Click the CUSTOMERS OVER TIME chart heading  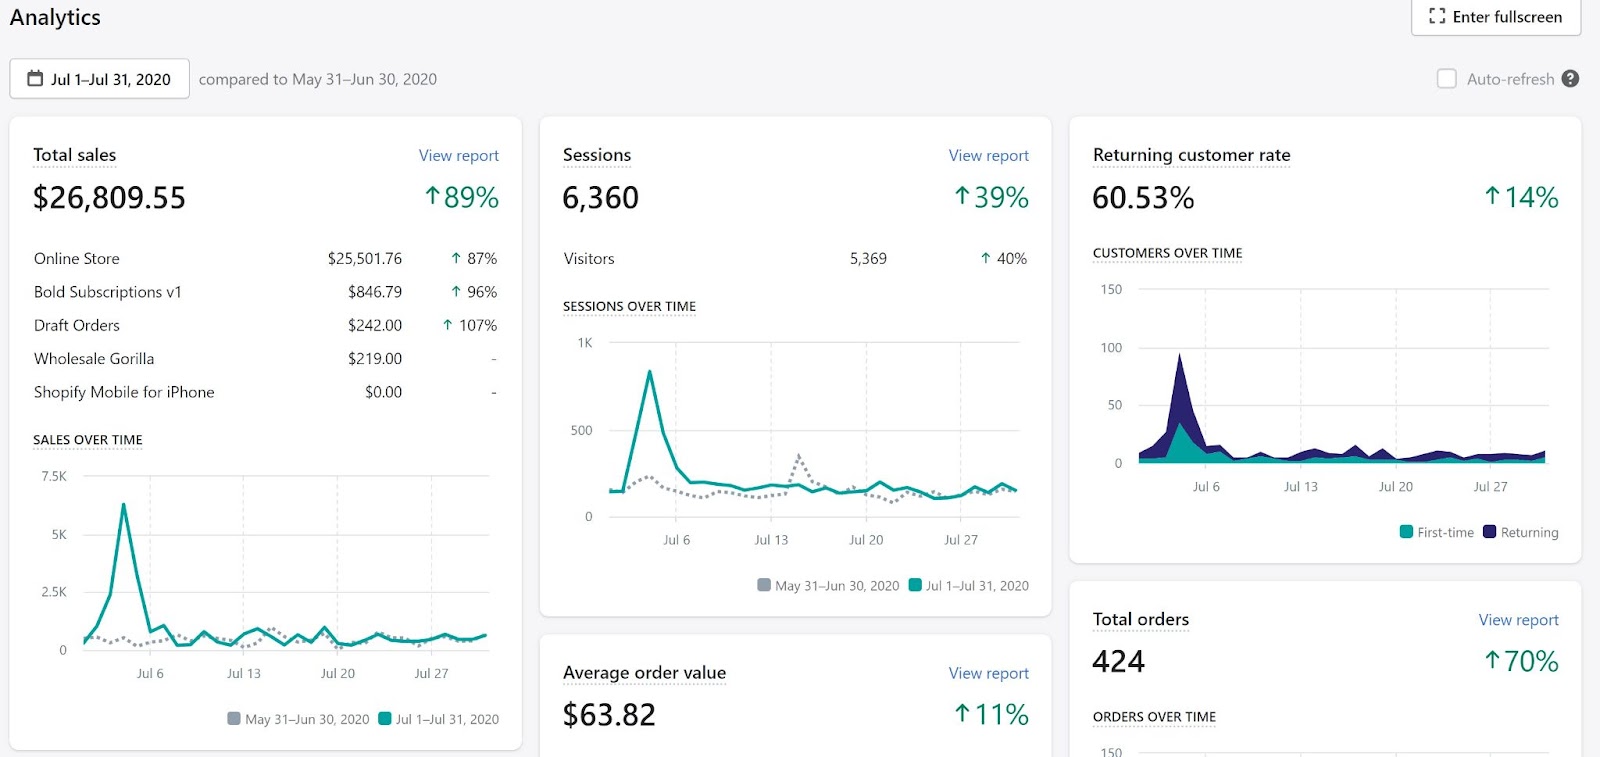pos(1168,253)
